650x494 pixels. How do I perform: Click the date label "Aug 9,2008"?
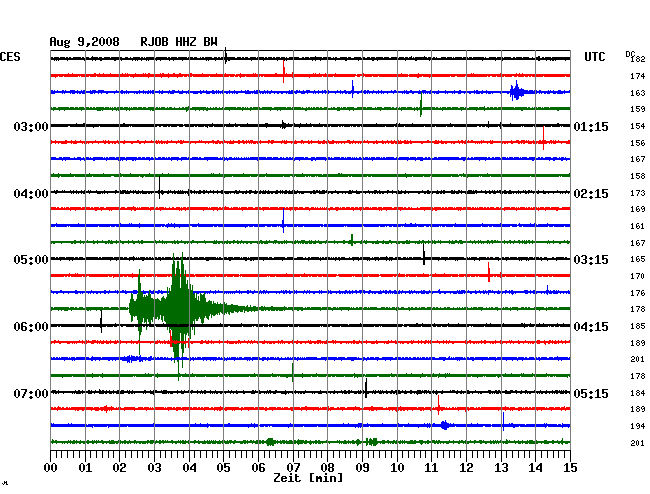(84, 42)
